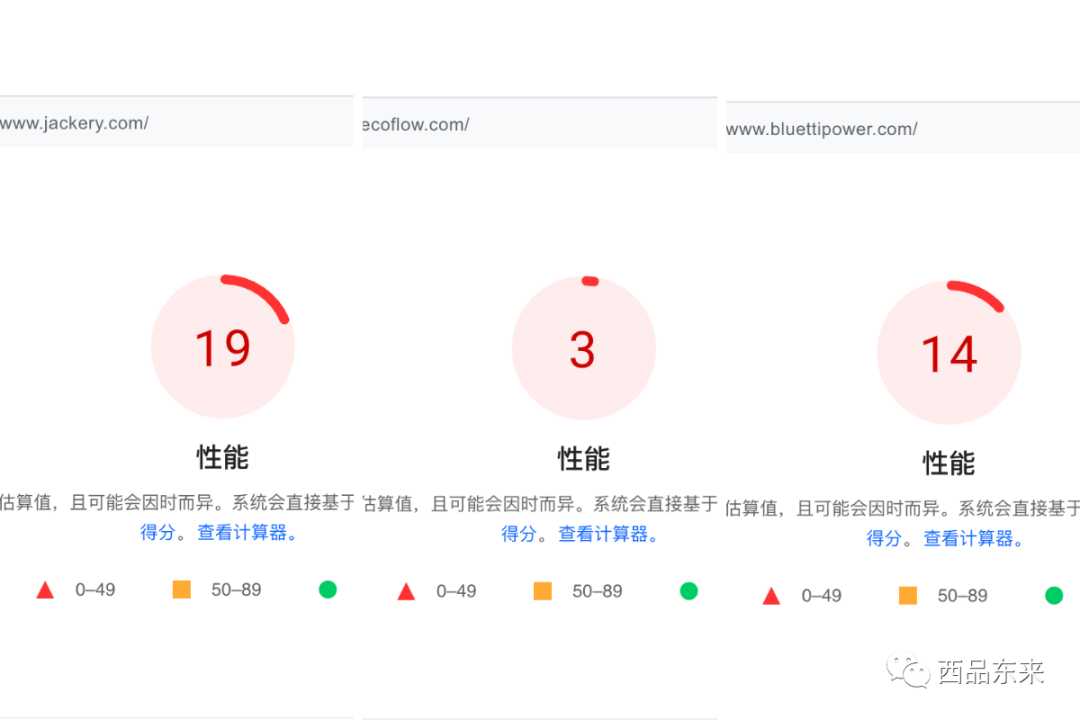Image resolution: width=1080 pixels, height=720 pixels.
Task: Click 得分 link in the Bluetti panel
Action: pyautogui.click(x=884, y=538)
